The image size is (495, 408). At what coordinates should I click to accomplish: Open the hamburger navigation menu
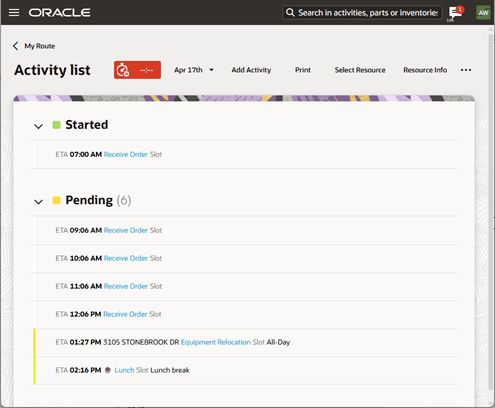[x=14, y=13]
